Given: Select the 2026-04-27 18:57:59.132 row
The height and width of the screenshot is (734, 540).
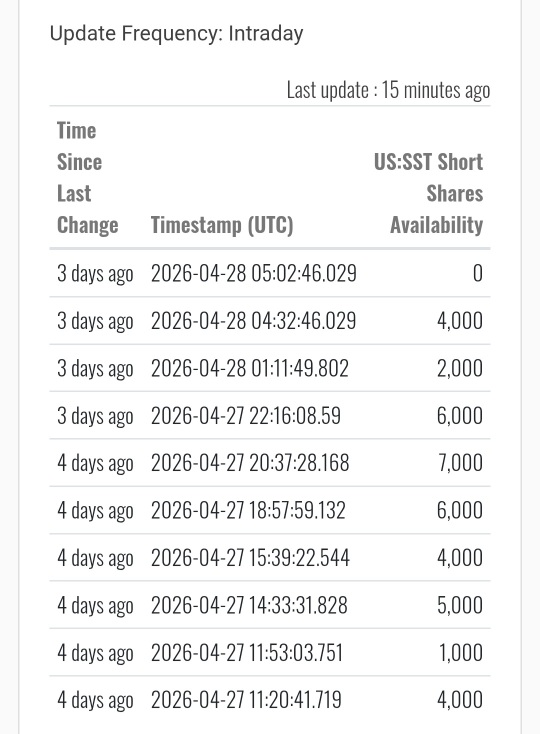Looking at the screenshot, I should click(x=270, y=510).
